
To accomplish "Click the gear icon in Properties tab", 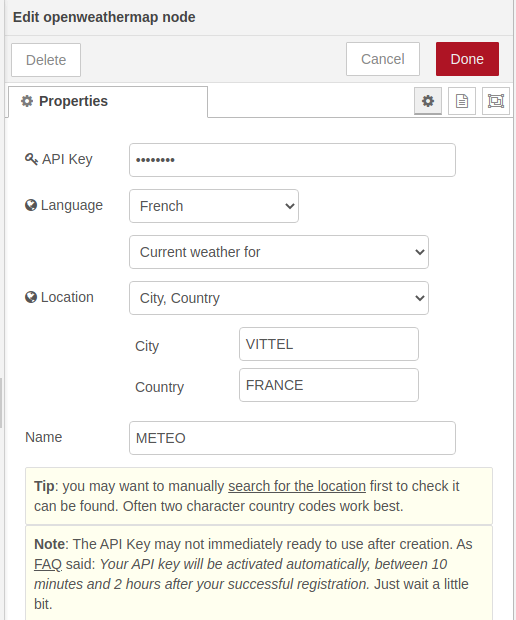I will 27,101.
